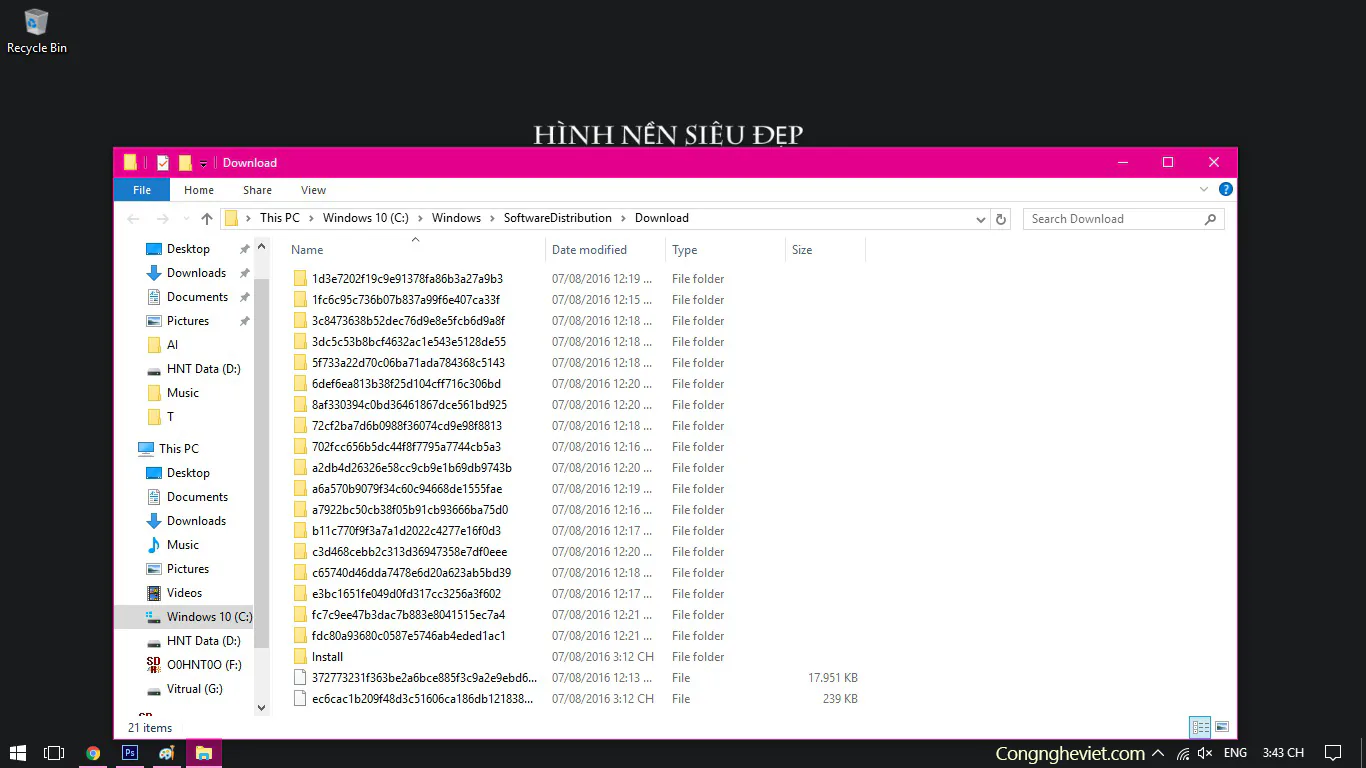Open Chrome from the taskbar

point(93,753)
